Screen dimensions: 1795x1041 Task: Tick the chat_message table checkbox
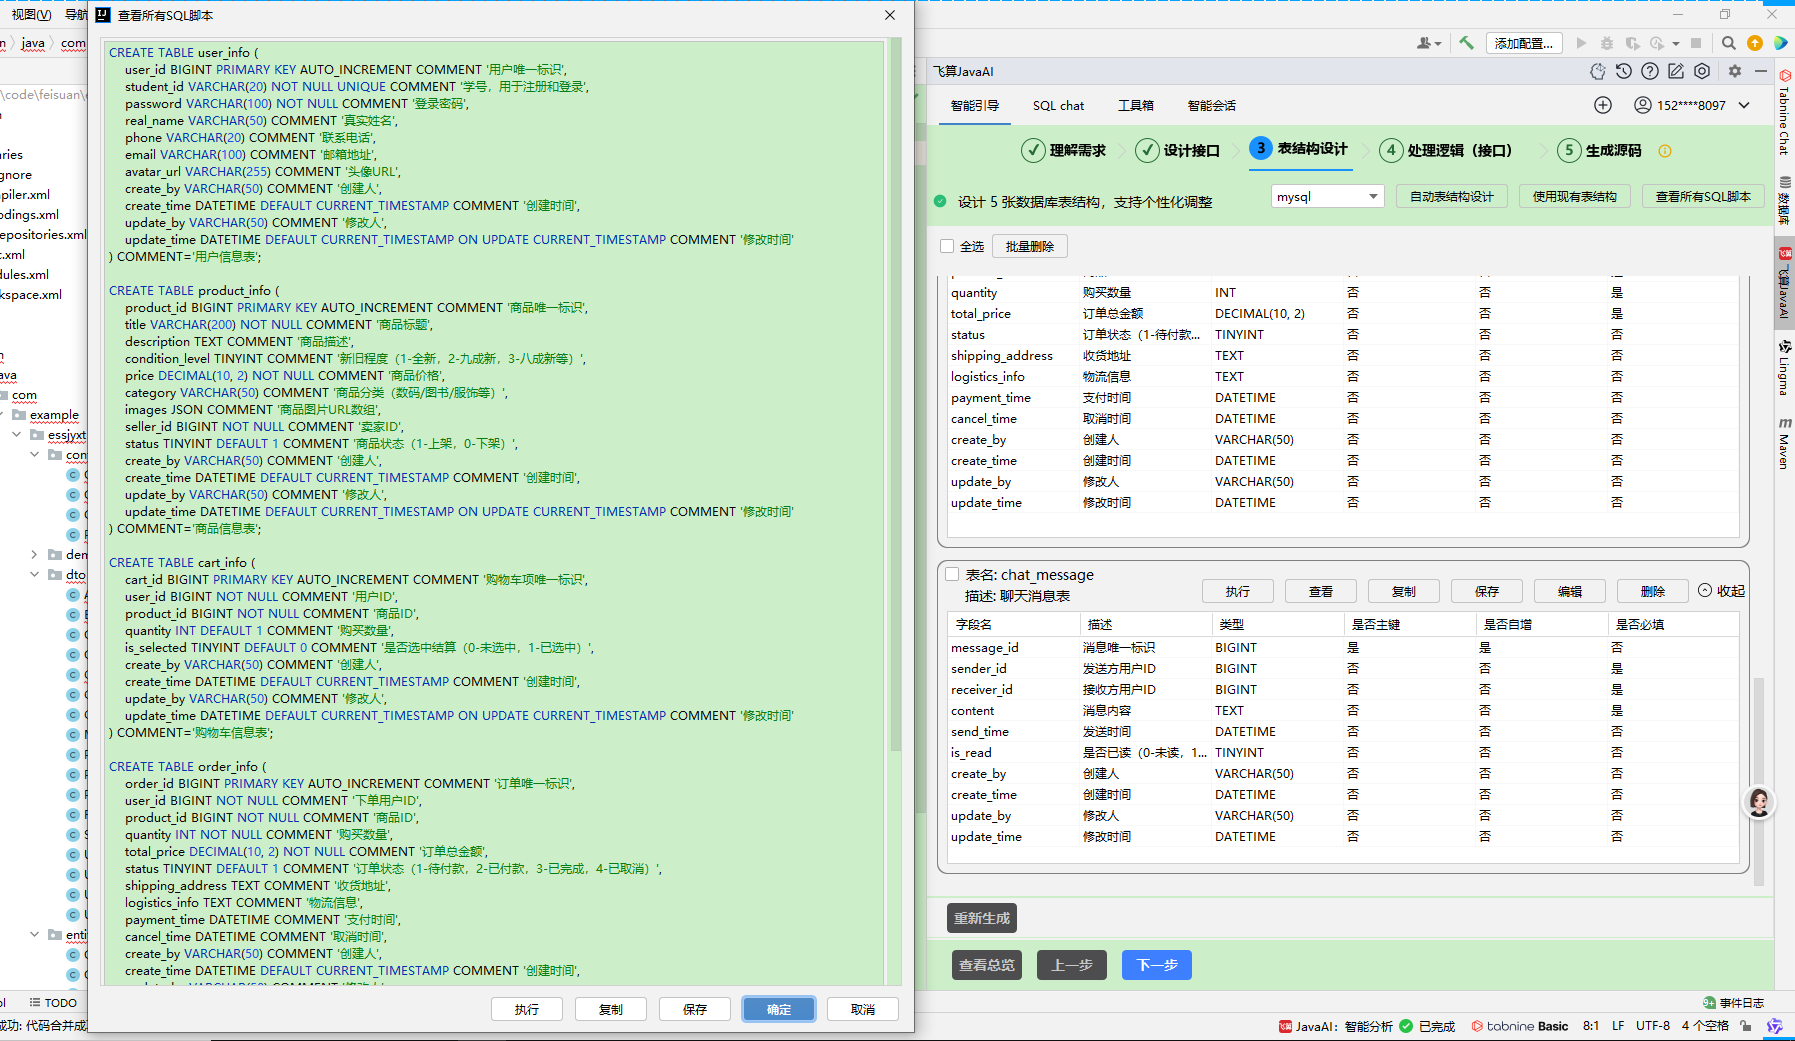coord(952,574)
